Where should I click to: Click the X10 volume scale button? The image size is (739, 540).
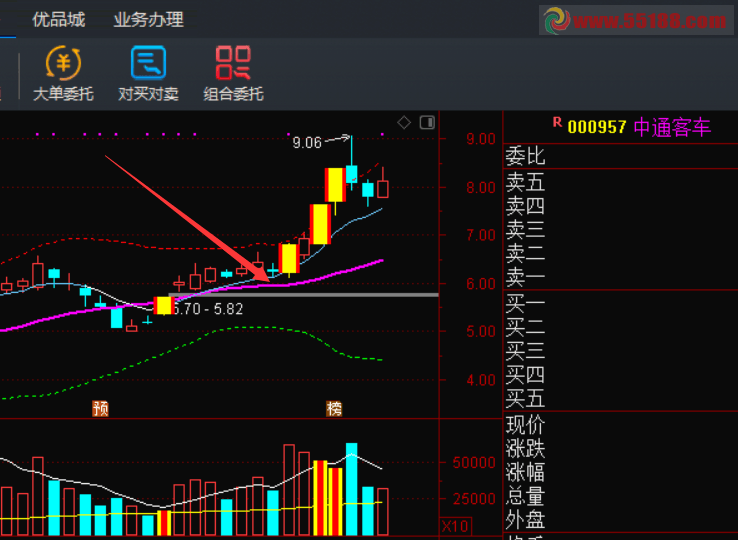454,526
